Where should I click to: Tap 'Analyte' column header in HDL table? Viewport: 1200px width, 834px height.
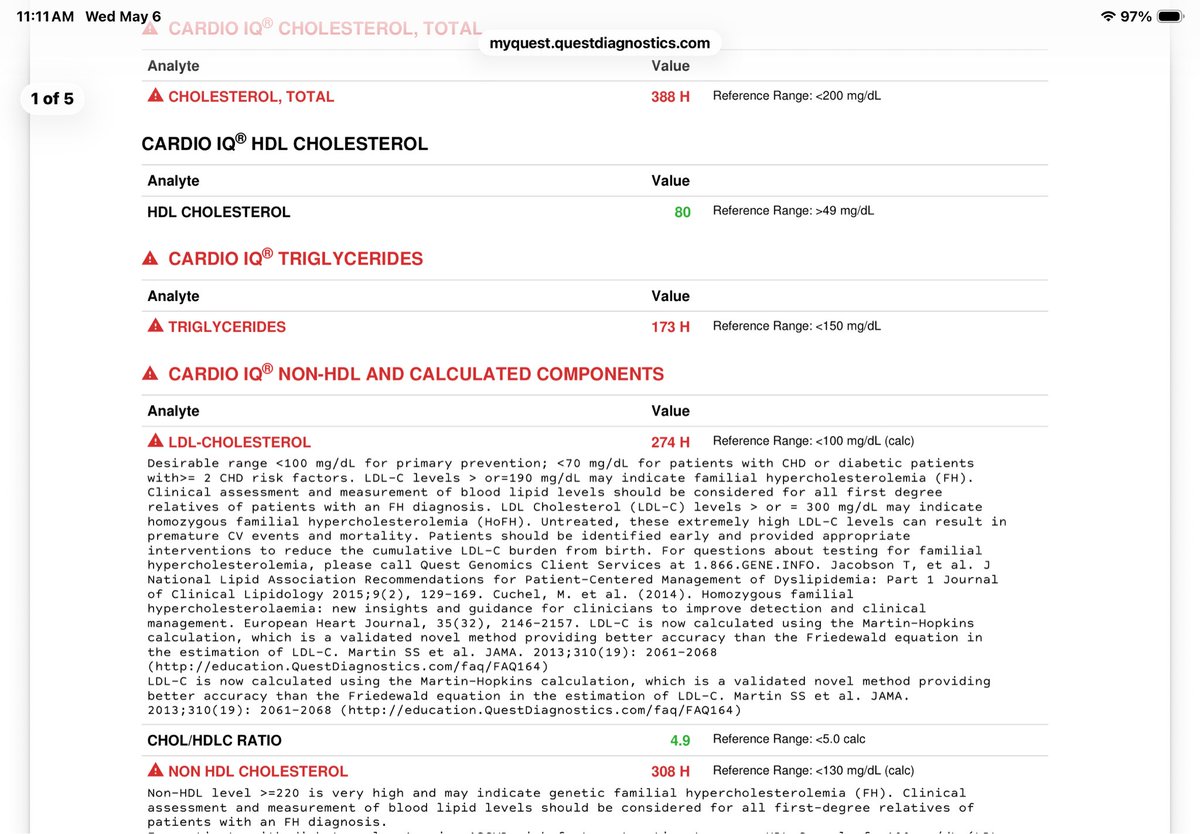[173, 181]
